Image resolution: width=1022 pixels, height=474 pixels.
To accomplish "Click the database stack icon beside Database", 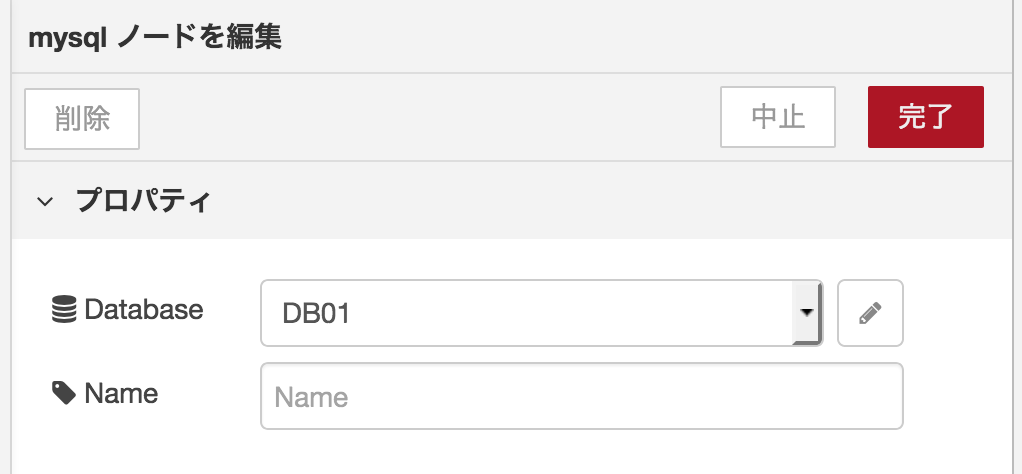I will (64, 309).
